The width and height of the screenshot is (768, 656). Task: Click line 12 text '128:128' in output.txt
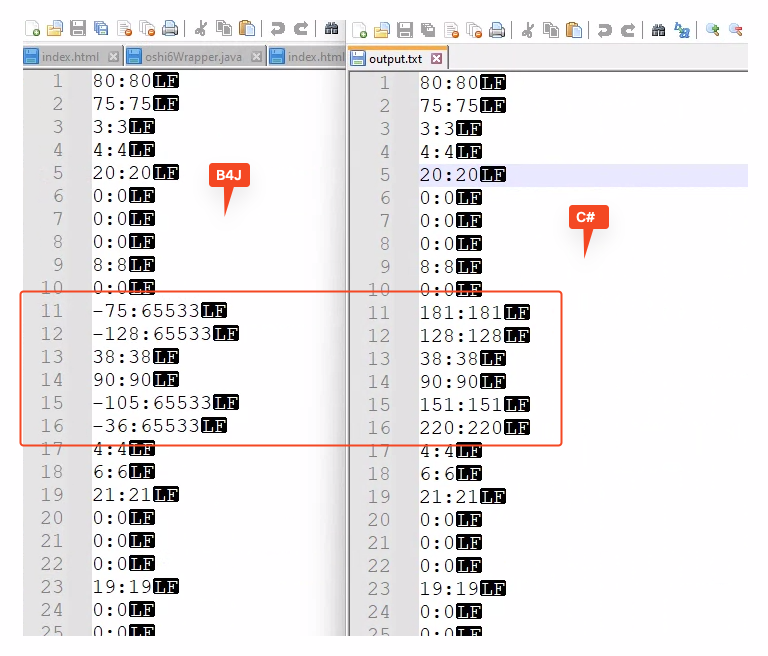tap(461, 336)
